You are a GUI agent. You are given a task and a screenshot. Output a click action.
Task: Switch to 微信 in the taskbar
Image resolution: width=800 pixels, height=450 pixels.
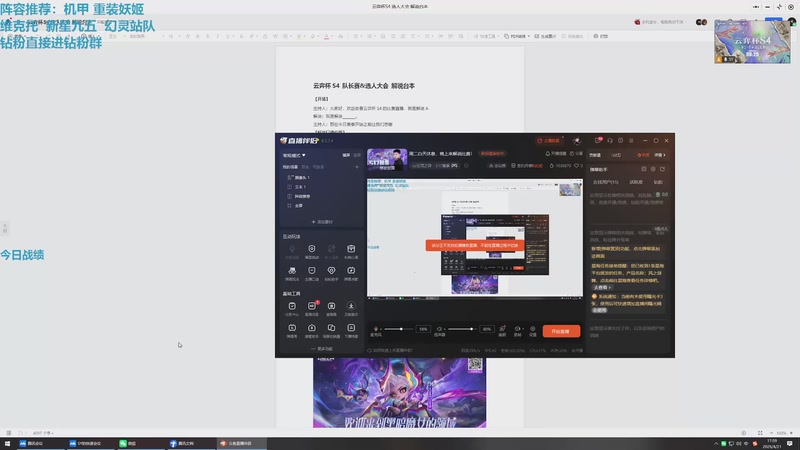(139, 443)
